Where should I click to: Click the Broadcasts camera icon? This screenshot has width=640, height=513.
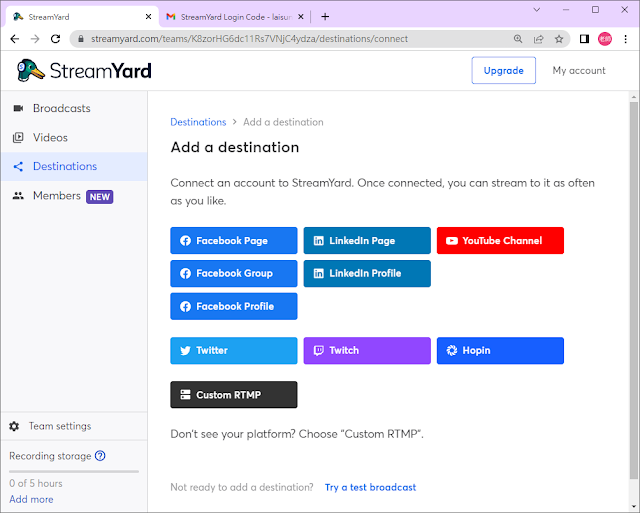(x=18, y=108)
